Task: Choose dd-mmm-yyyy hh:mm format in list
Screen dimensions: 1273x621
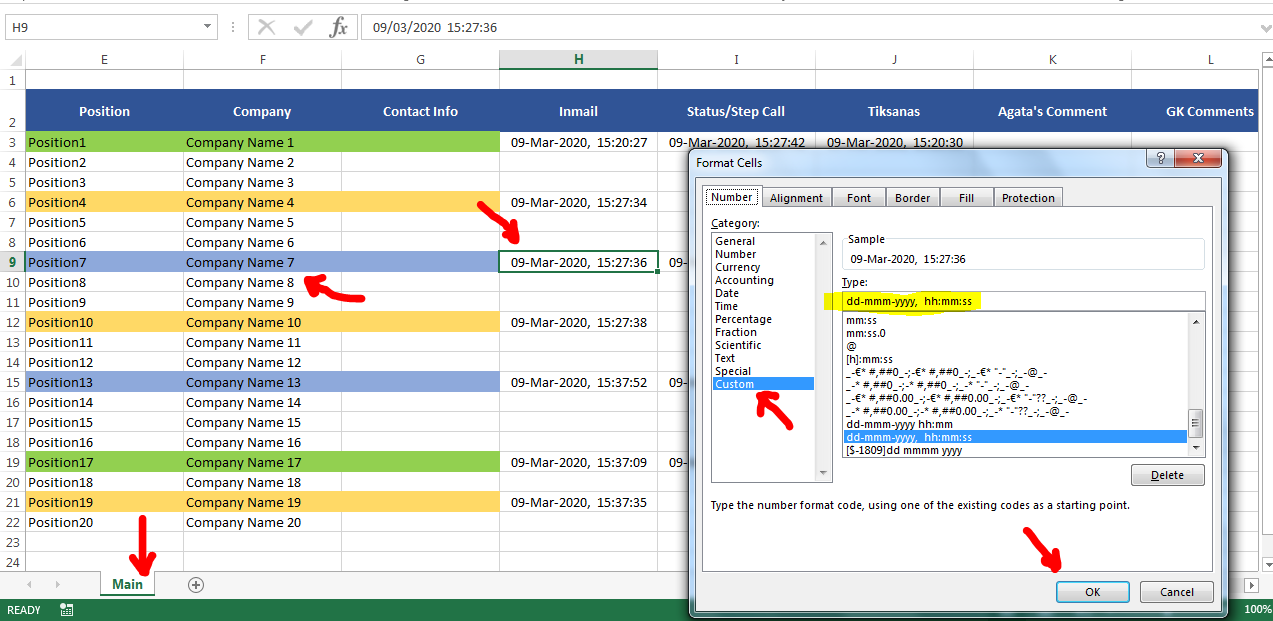Action: click(1015, 424)
